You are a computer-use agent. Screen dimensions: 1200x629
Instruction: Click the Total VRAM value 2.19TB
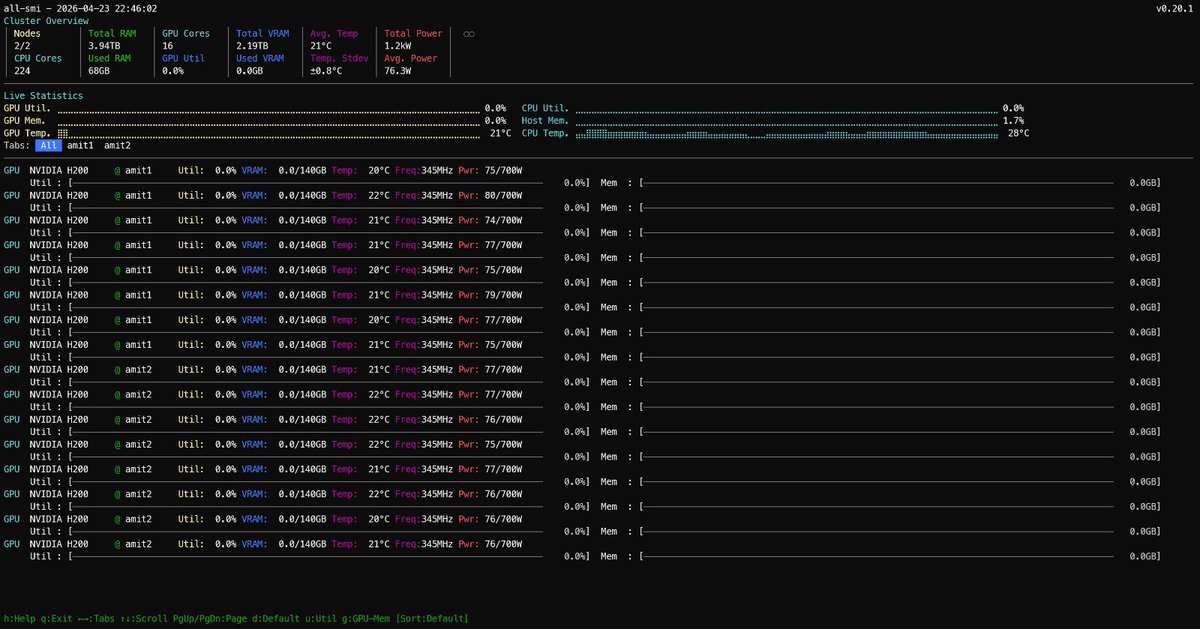[x=253, y=46]
